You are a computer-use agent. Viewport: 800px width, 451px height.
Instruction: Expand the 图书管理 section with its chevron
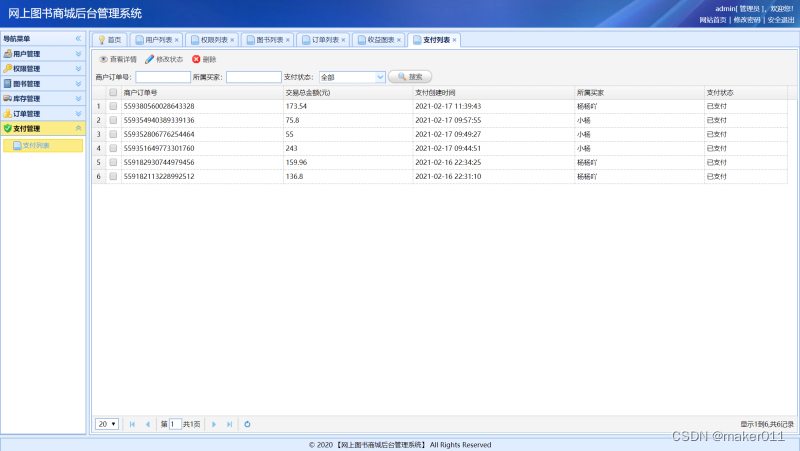coord(78,83)
